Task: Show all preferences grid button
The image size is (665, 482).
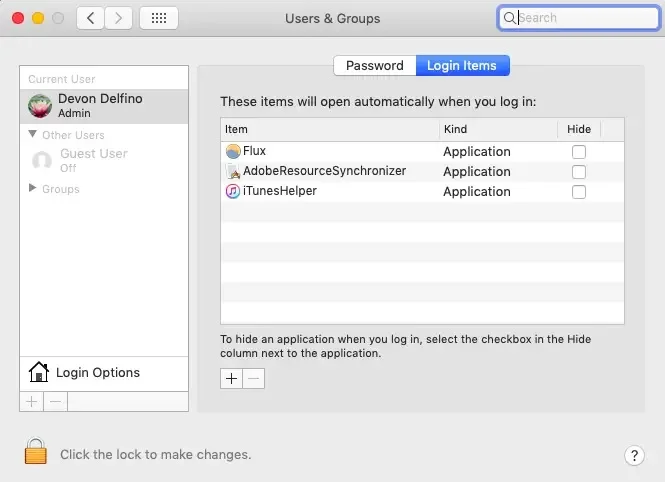Action: click(x=158, y=18)
